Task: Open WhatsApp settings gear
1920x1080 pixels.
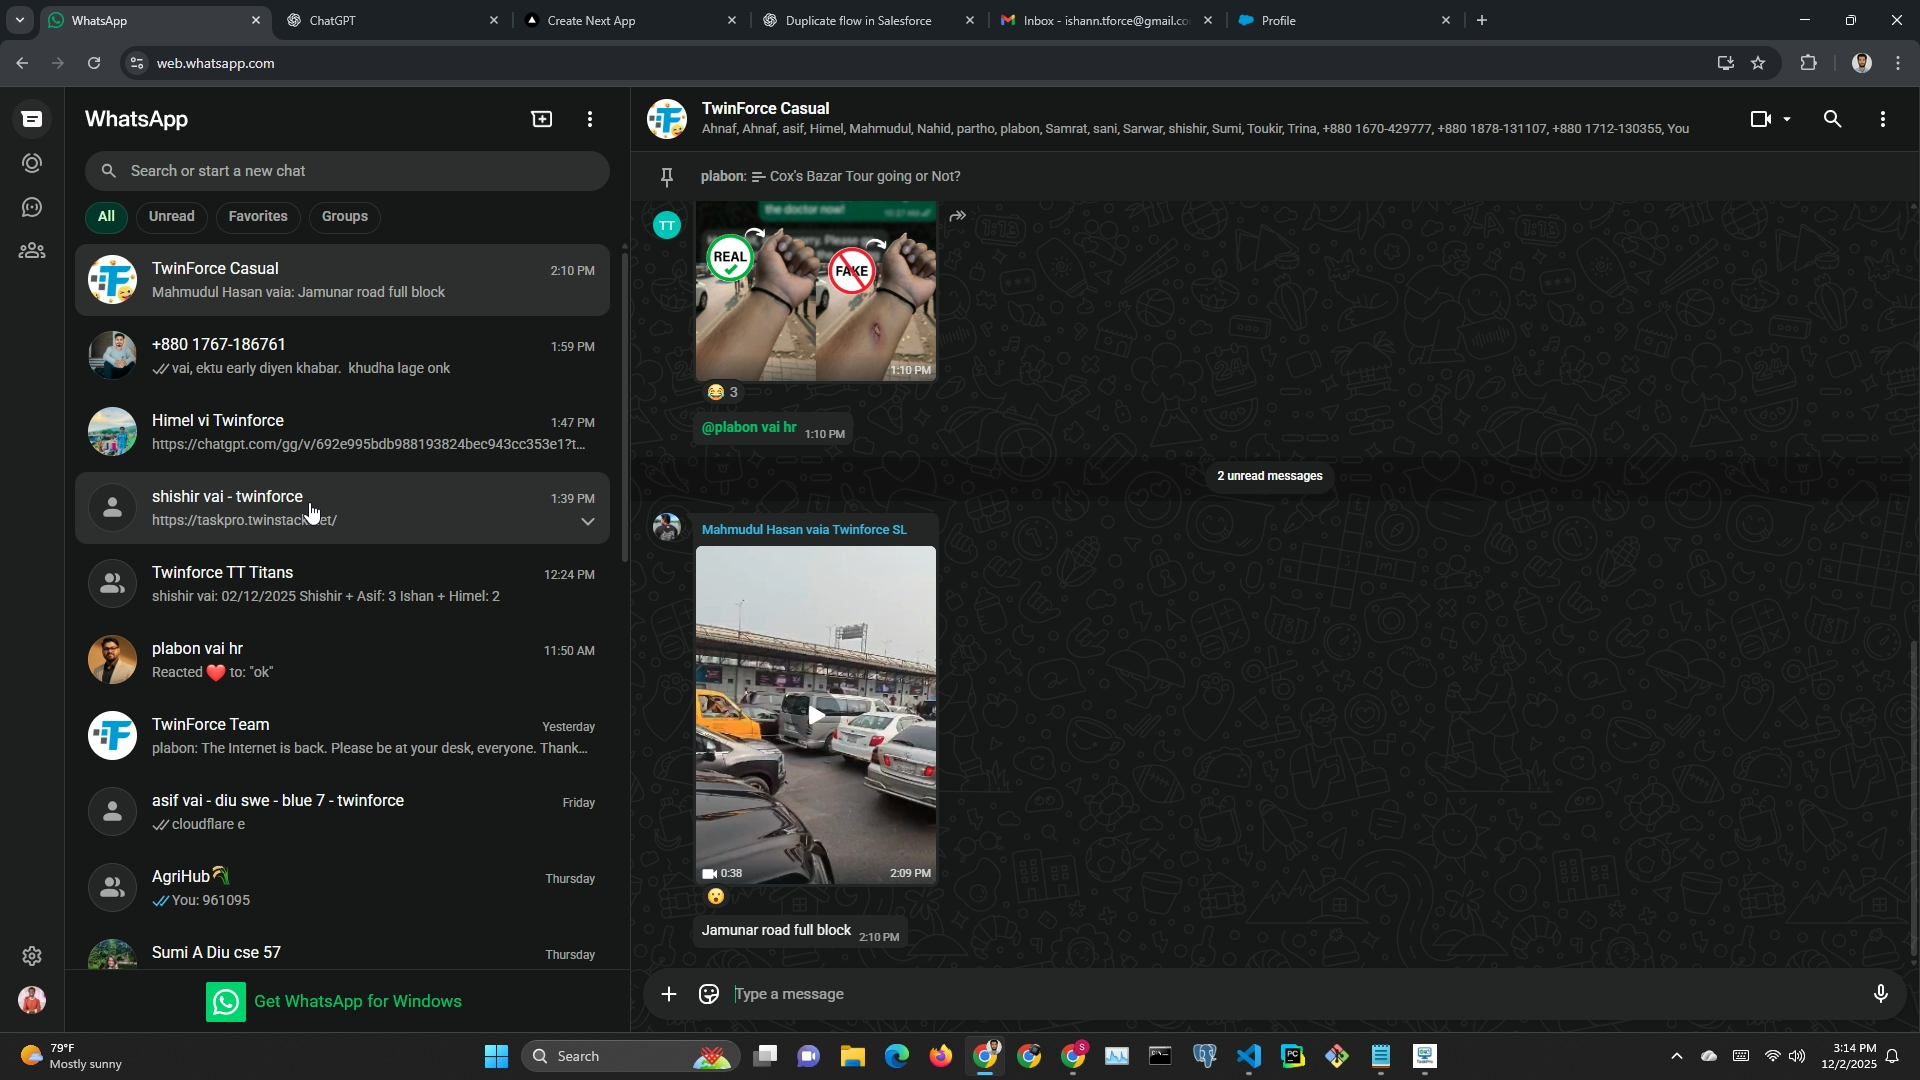Action: pyautogui.click(x=32, y=956)
